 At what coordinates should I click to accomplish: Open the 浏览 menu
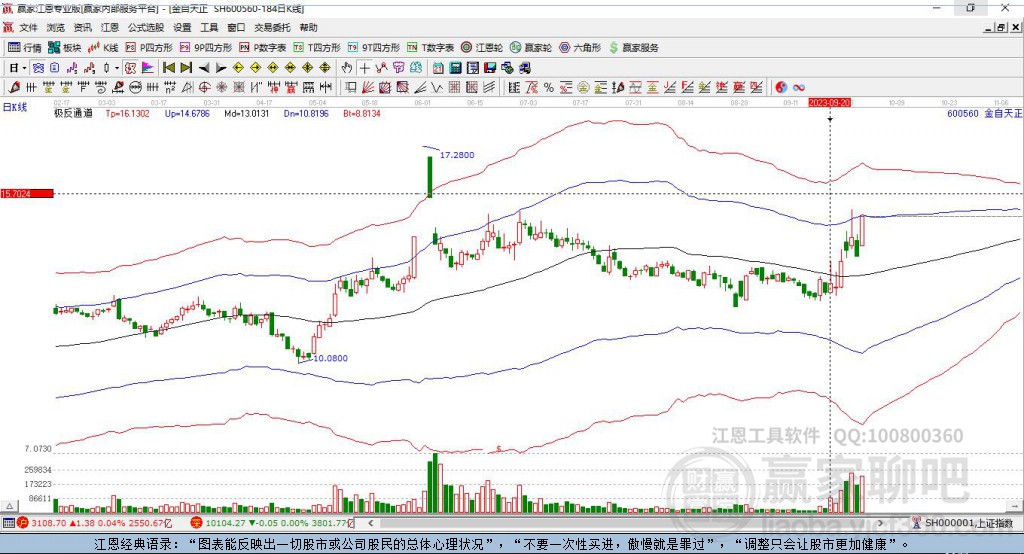[x=56, y=27]
